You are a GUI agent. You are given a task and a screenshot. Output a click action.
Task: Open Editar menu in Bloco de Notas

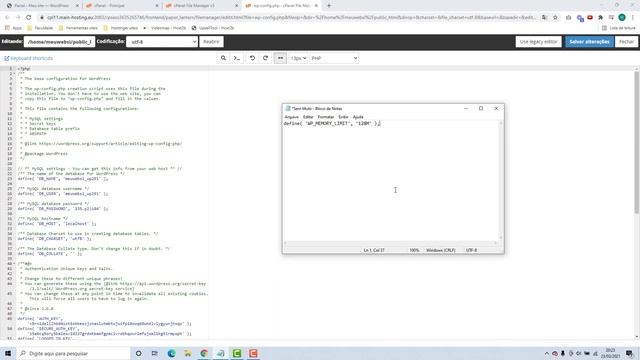[x=308, y=117]
